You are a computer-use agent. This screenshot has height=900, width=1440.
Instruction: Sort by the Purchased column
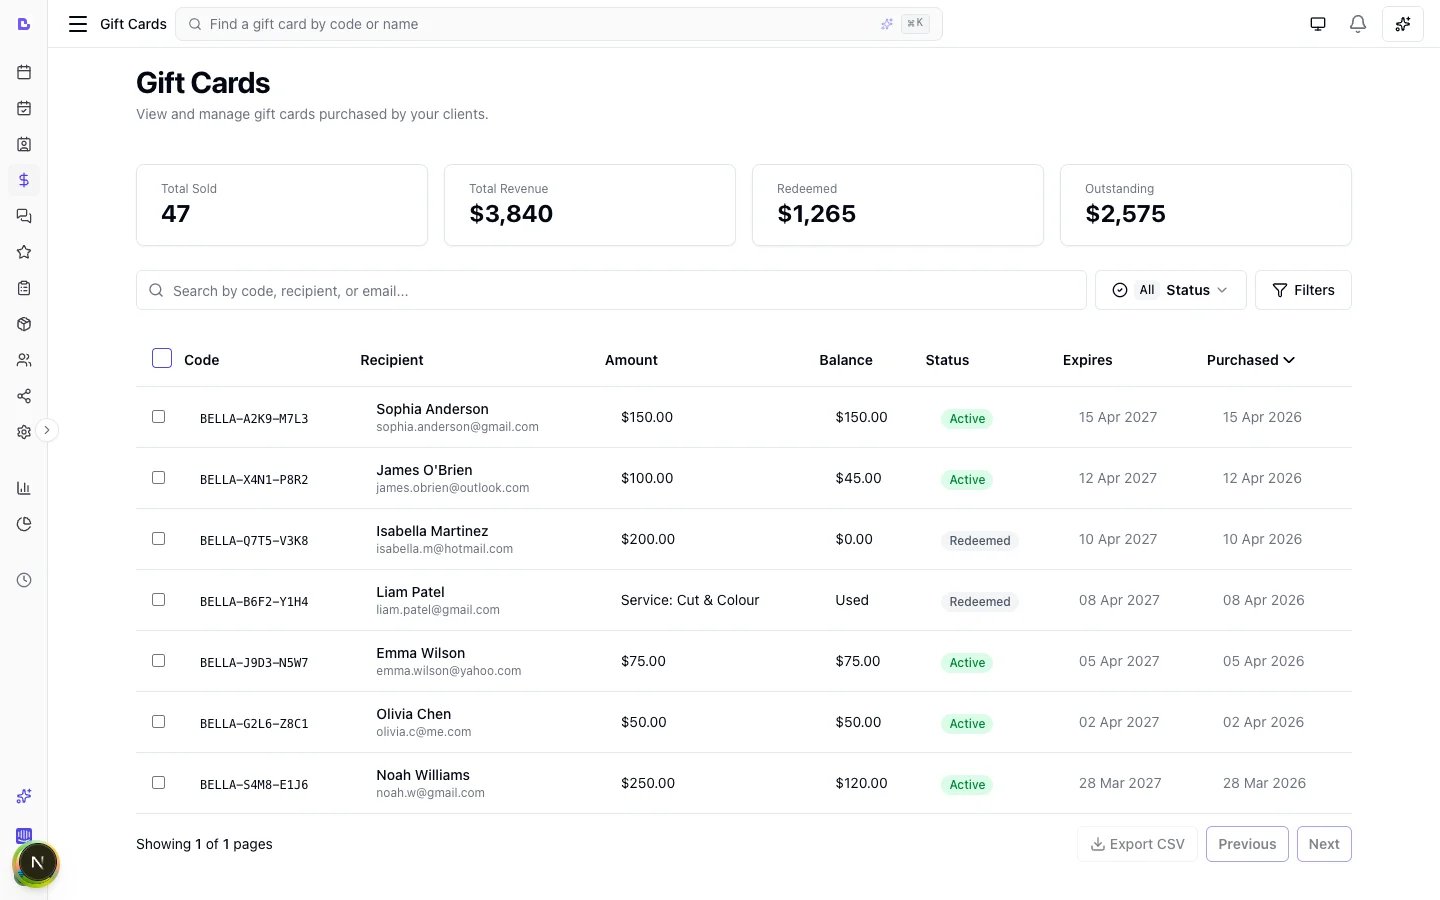click(x=1251, y=360)
